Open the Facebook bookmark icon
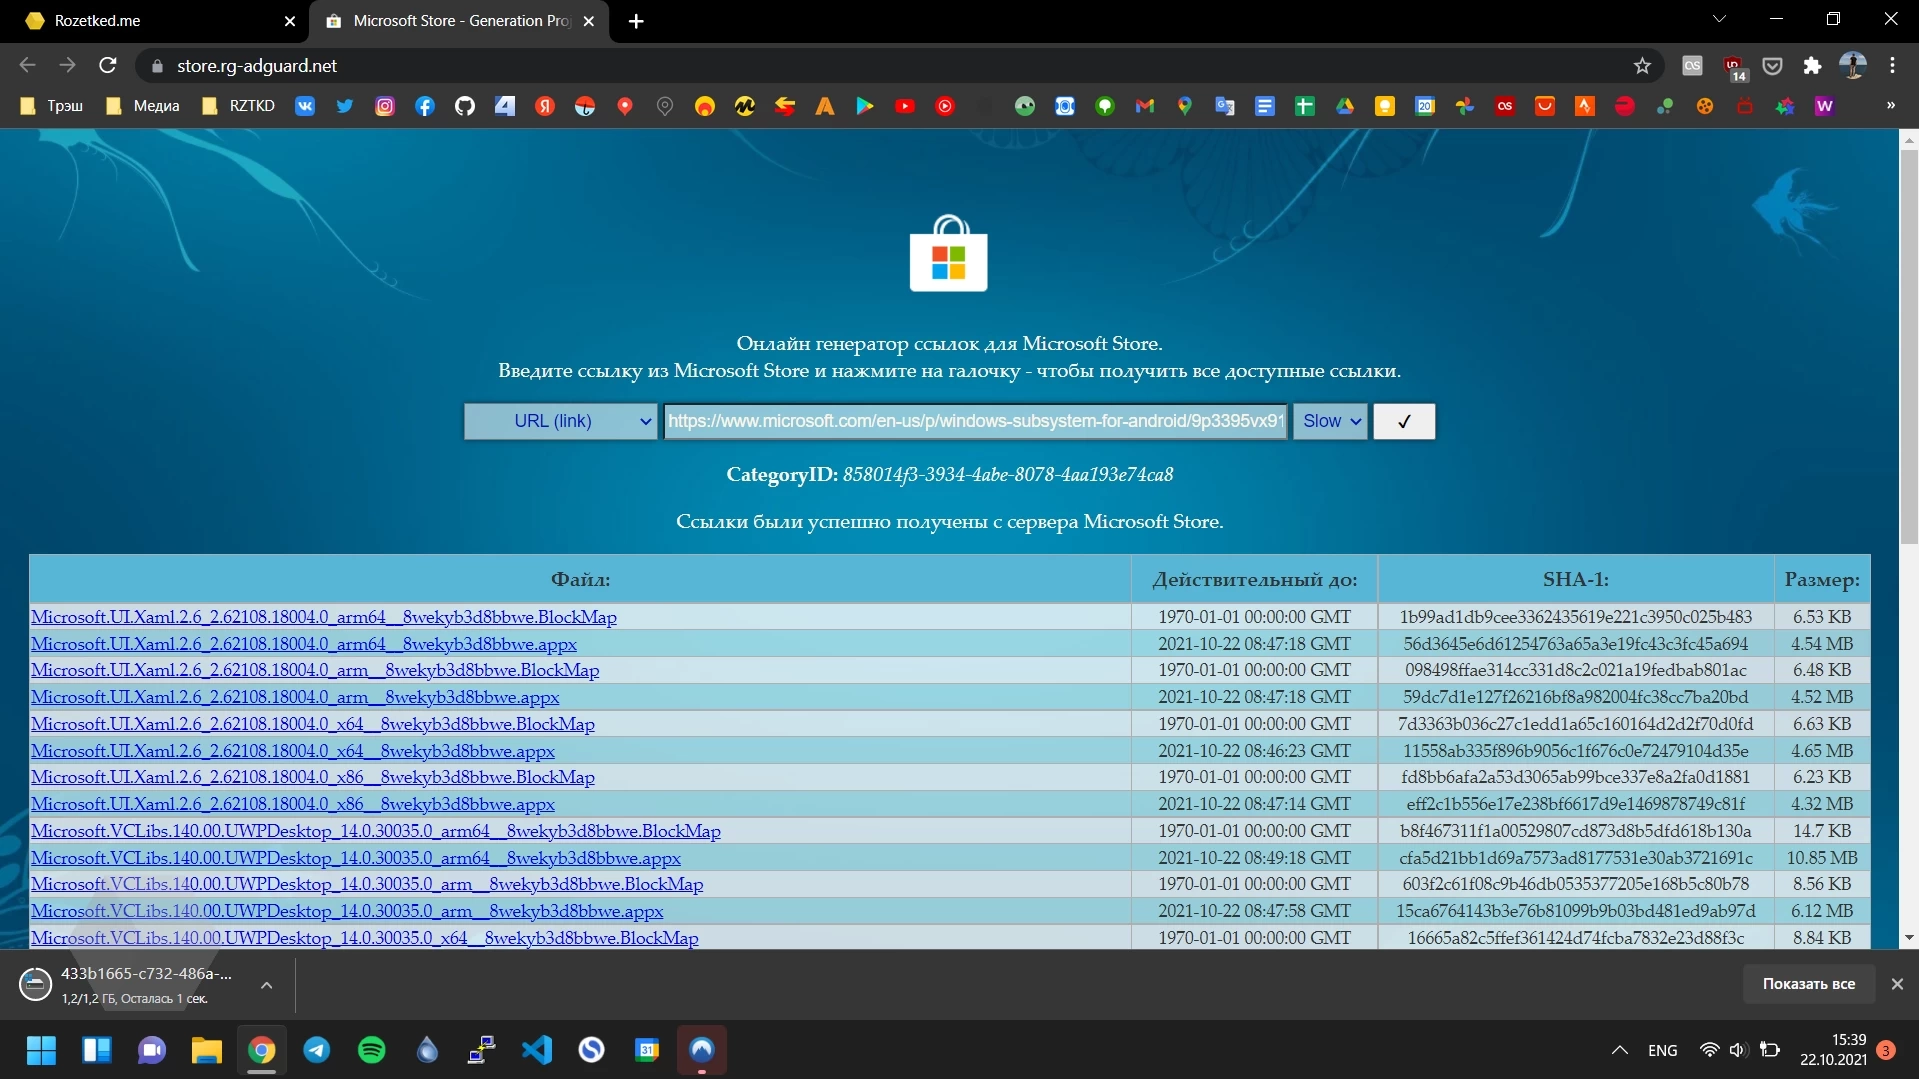This screenshot has width=1919, height=1079. pyautogui.click(x=425, y=106)
